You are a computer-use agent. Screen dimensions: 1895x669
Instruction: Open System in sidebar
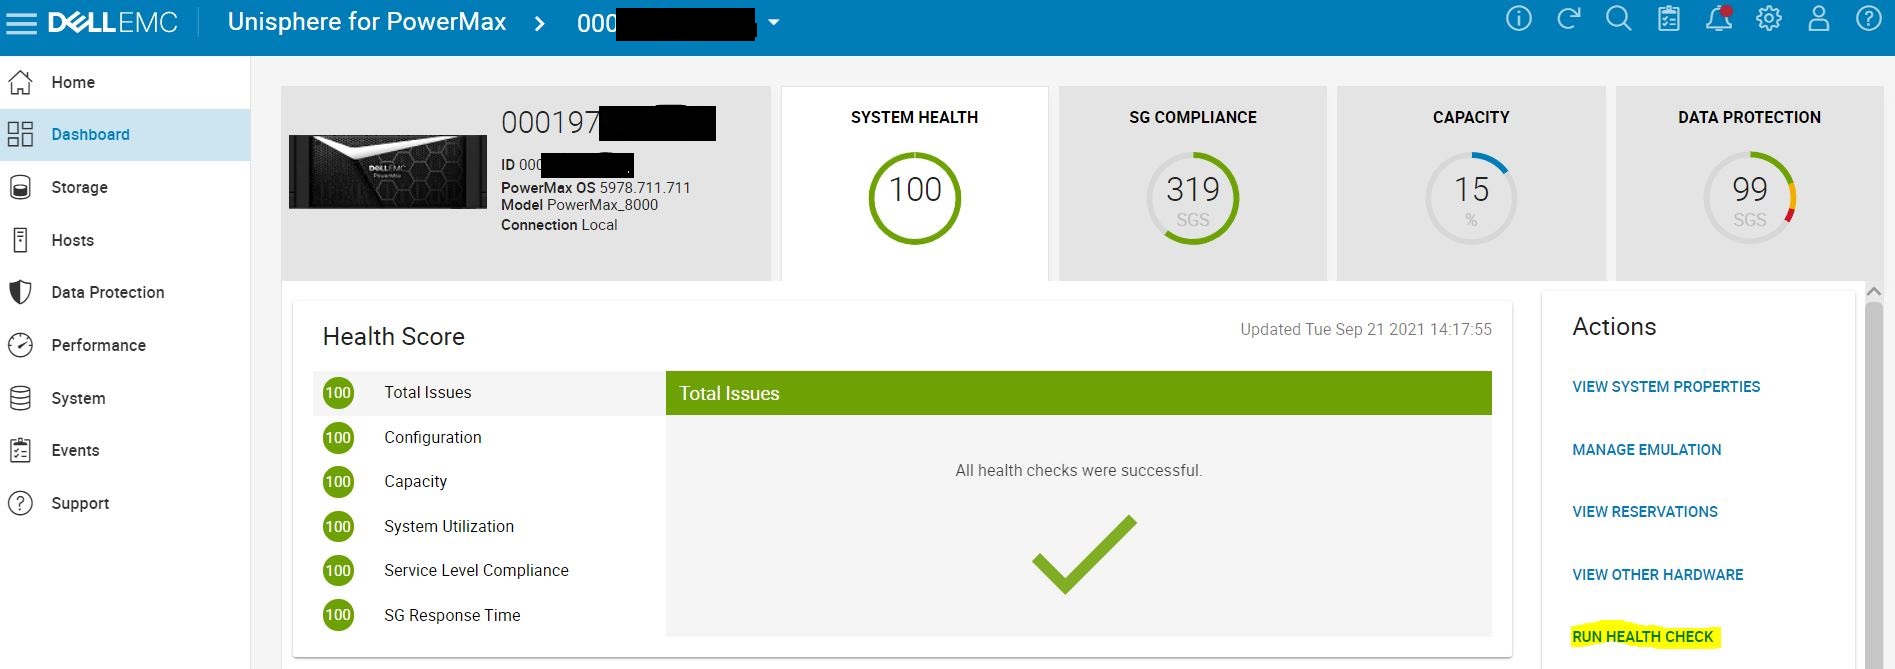pyautogui.click(x=125, y=398)
